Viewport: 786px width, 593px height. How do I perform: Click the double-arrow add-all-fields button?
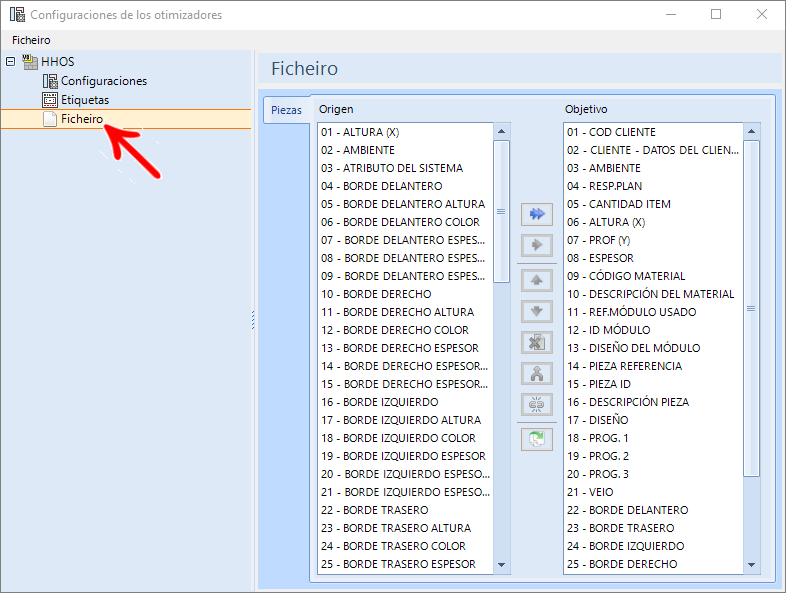537,214
